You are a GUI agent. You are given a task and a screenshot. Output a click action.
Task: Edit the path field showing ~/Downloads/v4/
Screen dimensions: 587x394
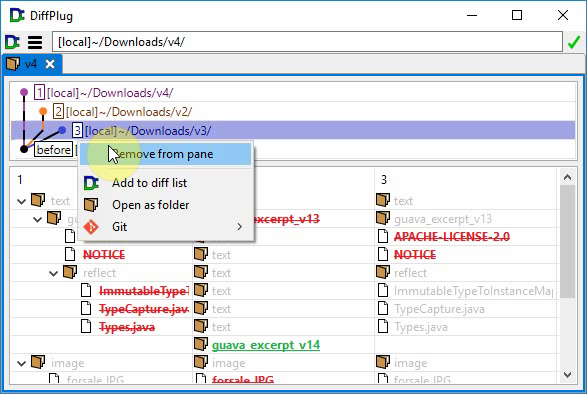(307, 42)
